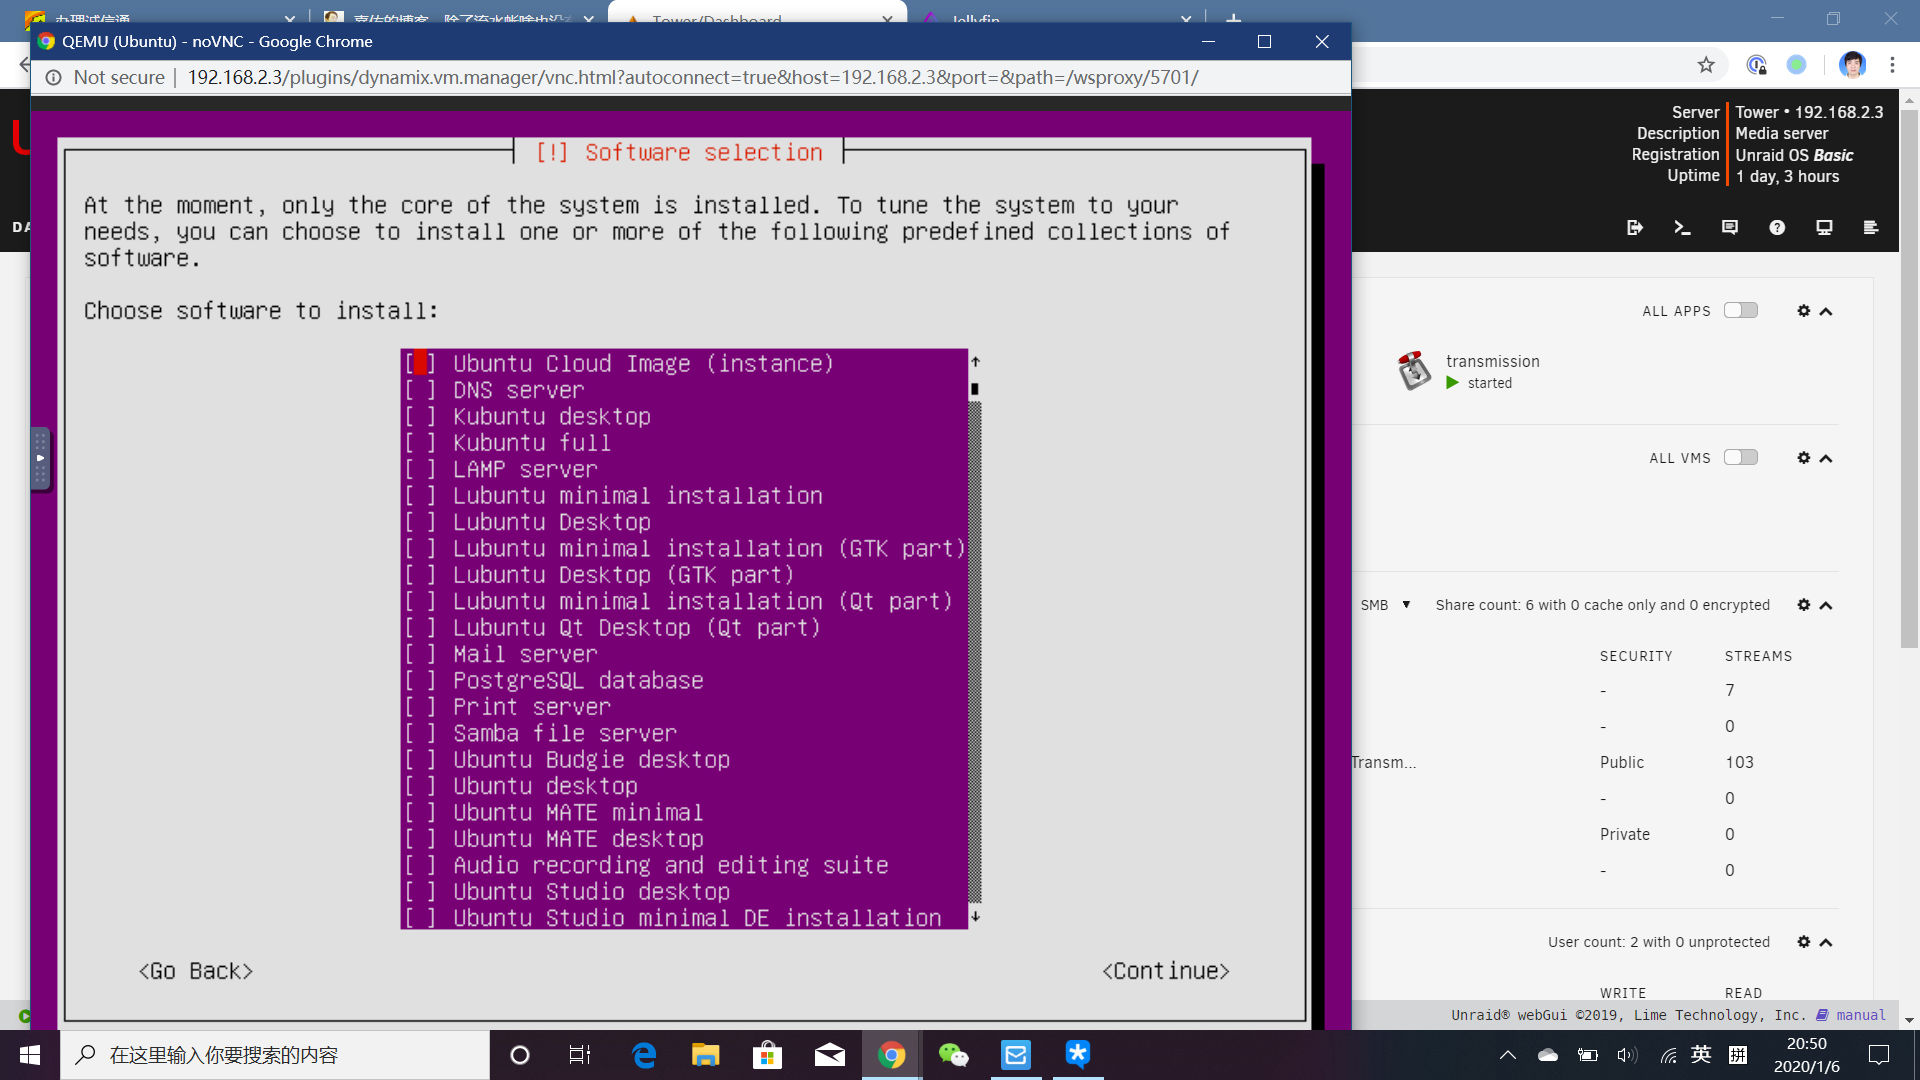Launch WeChat from the Windows taskbar

point(954,1054)
